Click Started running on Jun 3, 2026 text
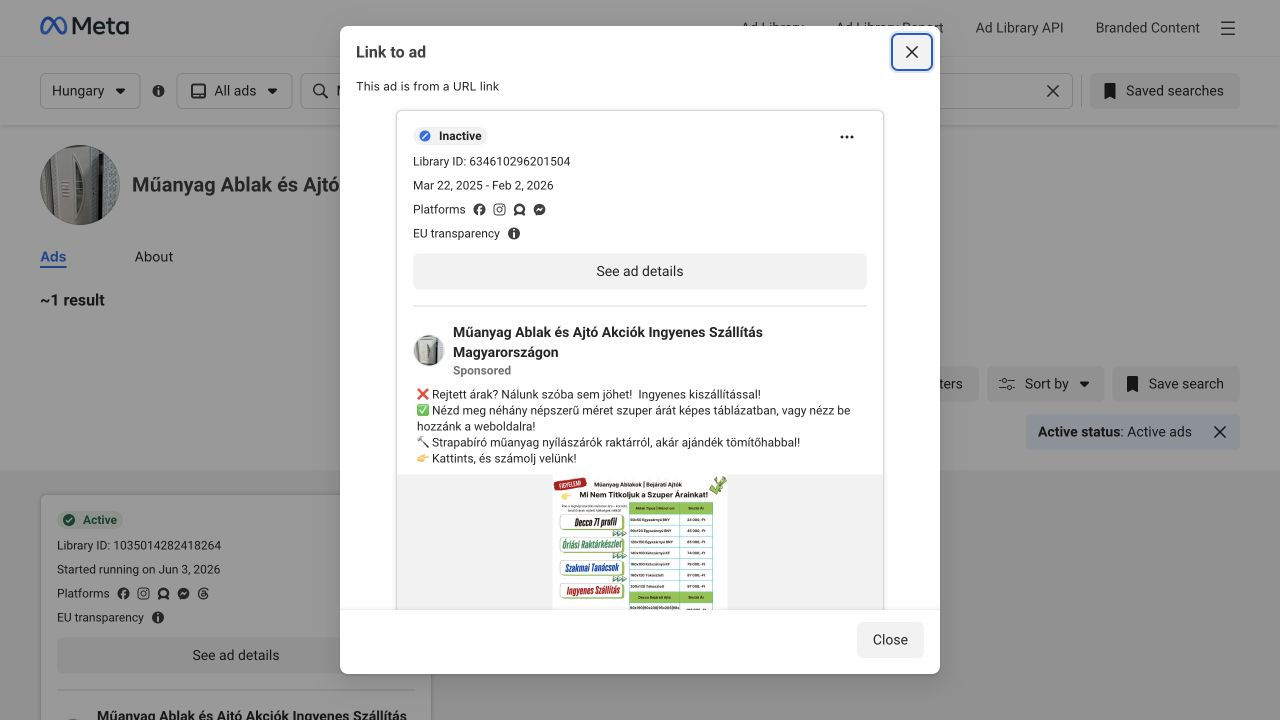 click(x=139, y=570)
